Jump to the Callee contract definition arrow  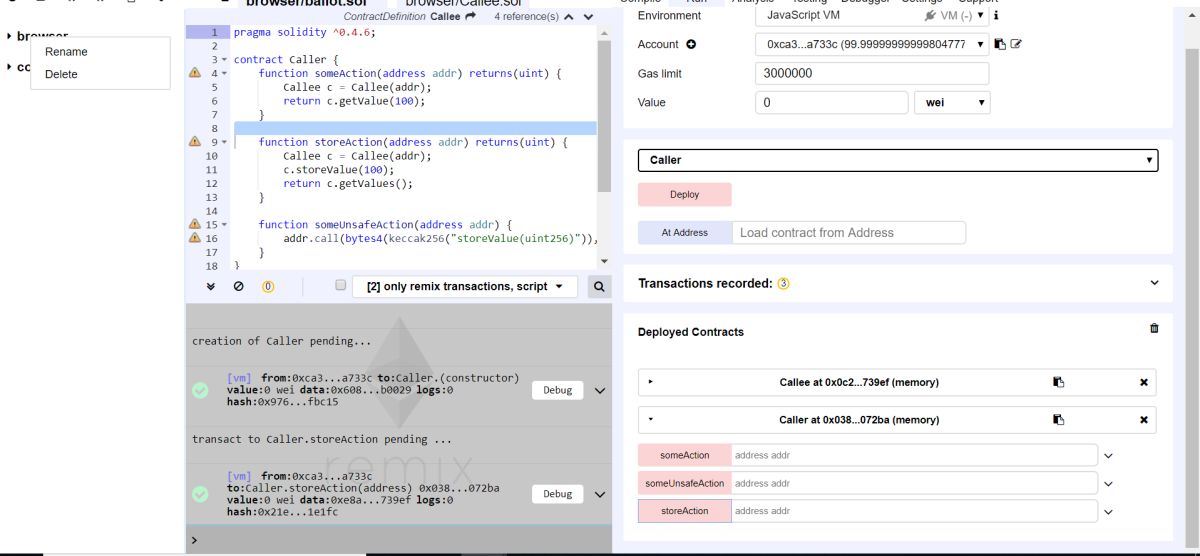[471, 17]
